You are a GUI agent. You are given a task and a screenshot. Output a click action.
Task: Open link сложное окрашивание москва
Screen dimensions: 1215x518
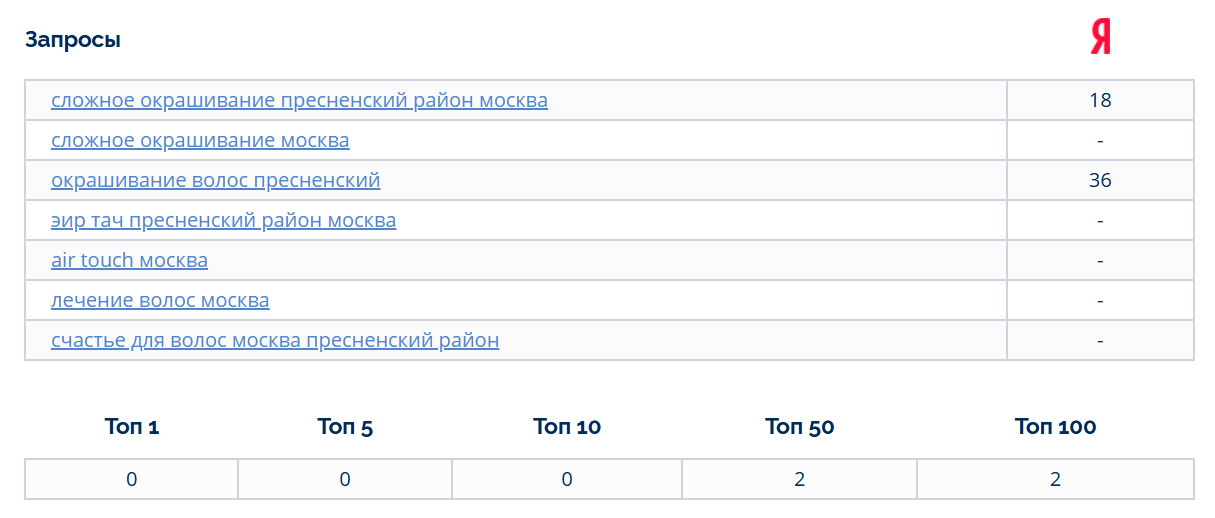point(200,140)
